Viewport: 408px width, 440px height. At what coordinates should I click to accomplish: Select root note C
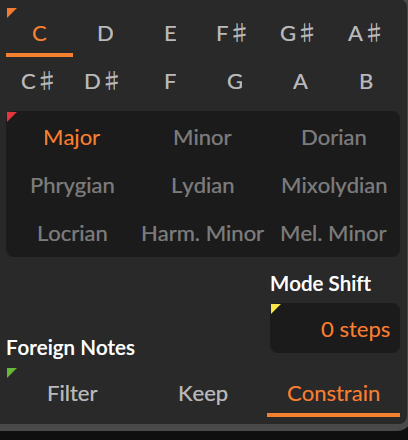tap(39, 34)
